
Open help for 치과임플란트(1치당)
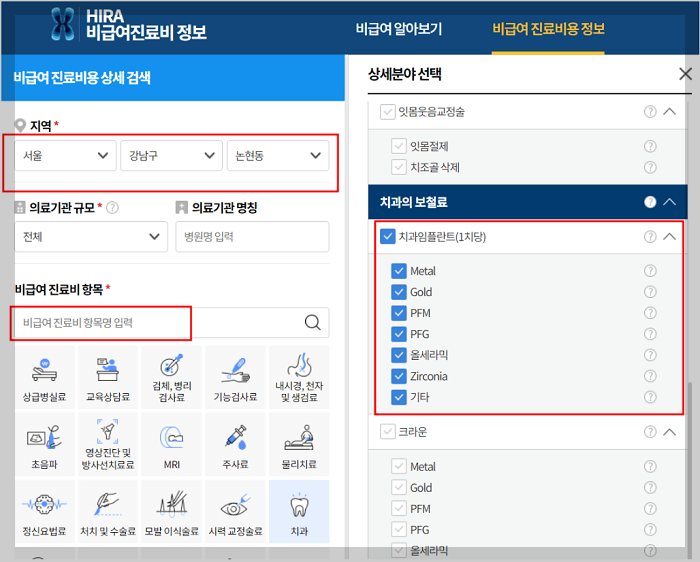point(650,237)
